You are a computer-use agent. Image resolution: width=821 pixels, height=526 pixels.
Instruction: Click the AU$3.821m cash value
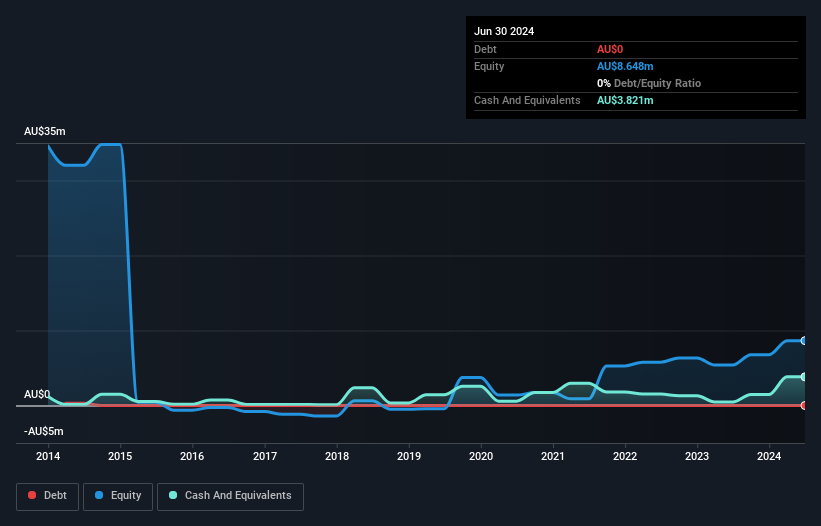625,100
